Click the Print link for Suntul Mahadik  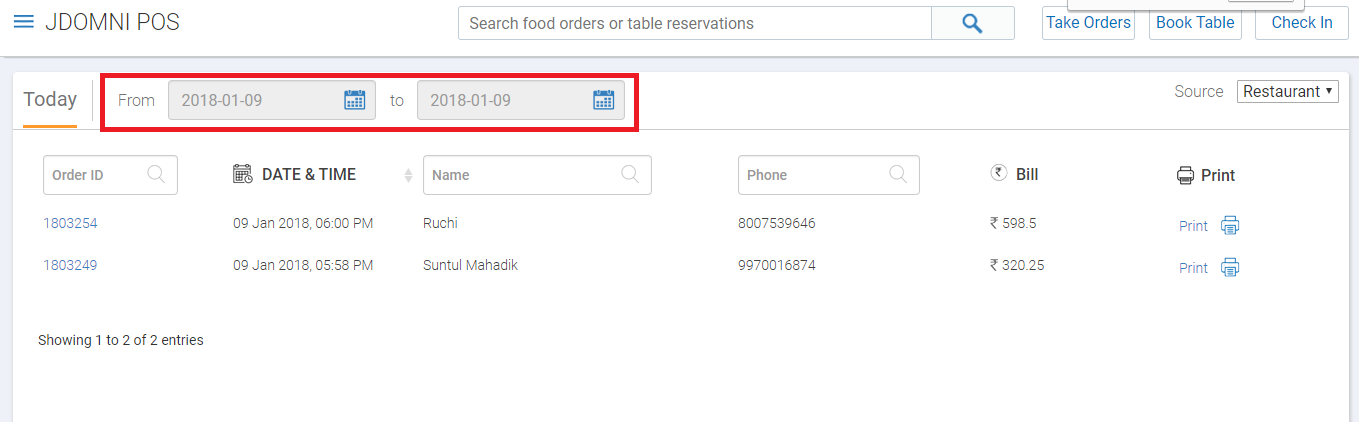coord(1193,268)
